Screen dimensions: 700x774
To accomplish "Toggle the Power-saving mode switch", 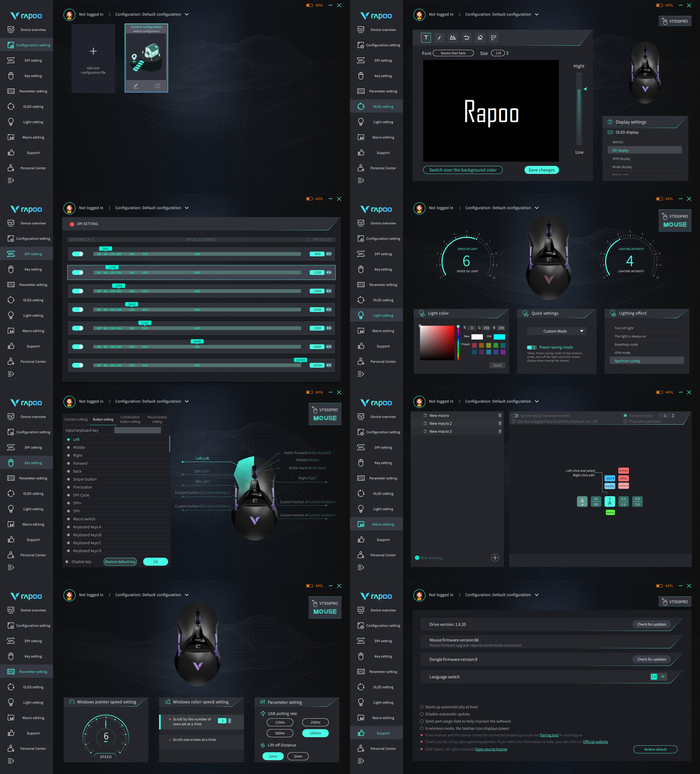I will (532, 347).
